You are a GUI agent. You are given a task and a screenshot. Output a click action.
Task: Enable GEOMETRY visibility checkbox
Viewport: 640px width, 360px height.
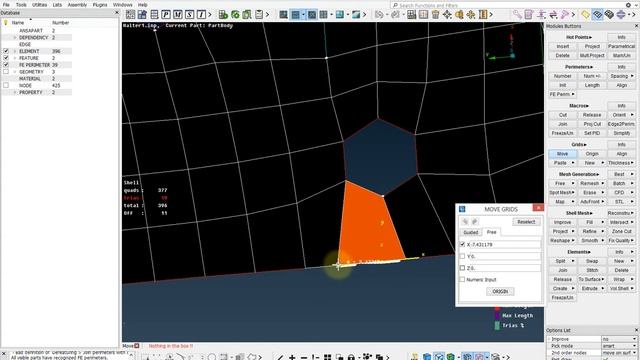6,71
